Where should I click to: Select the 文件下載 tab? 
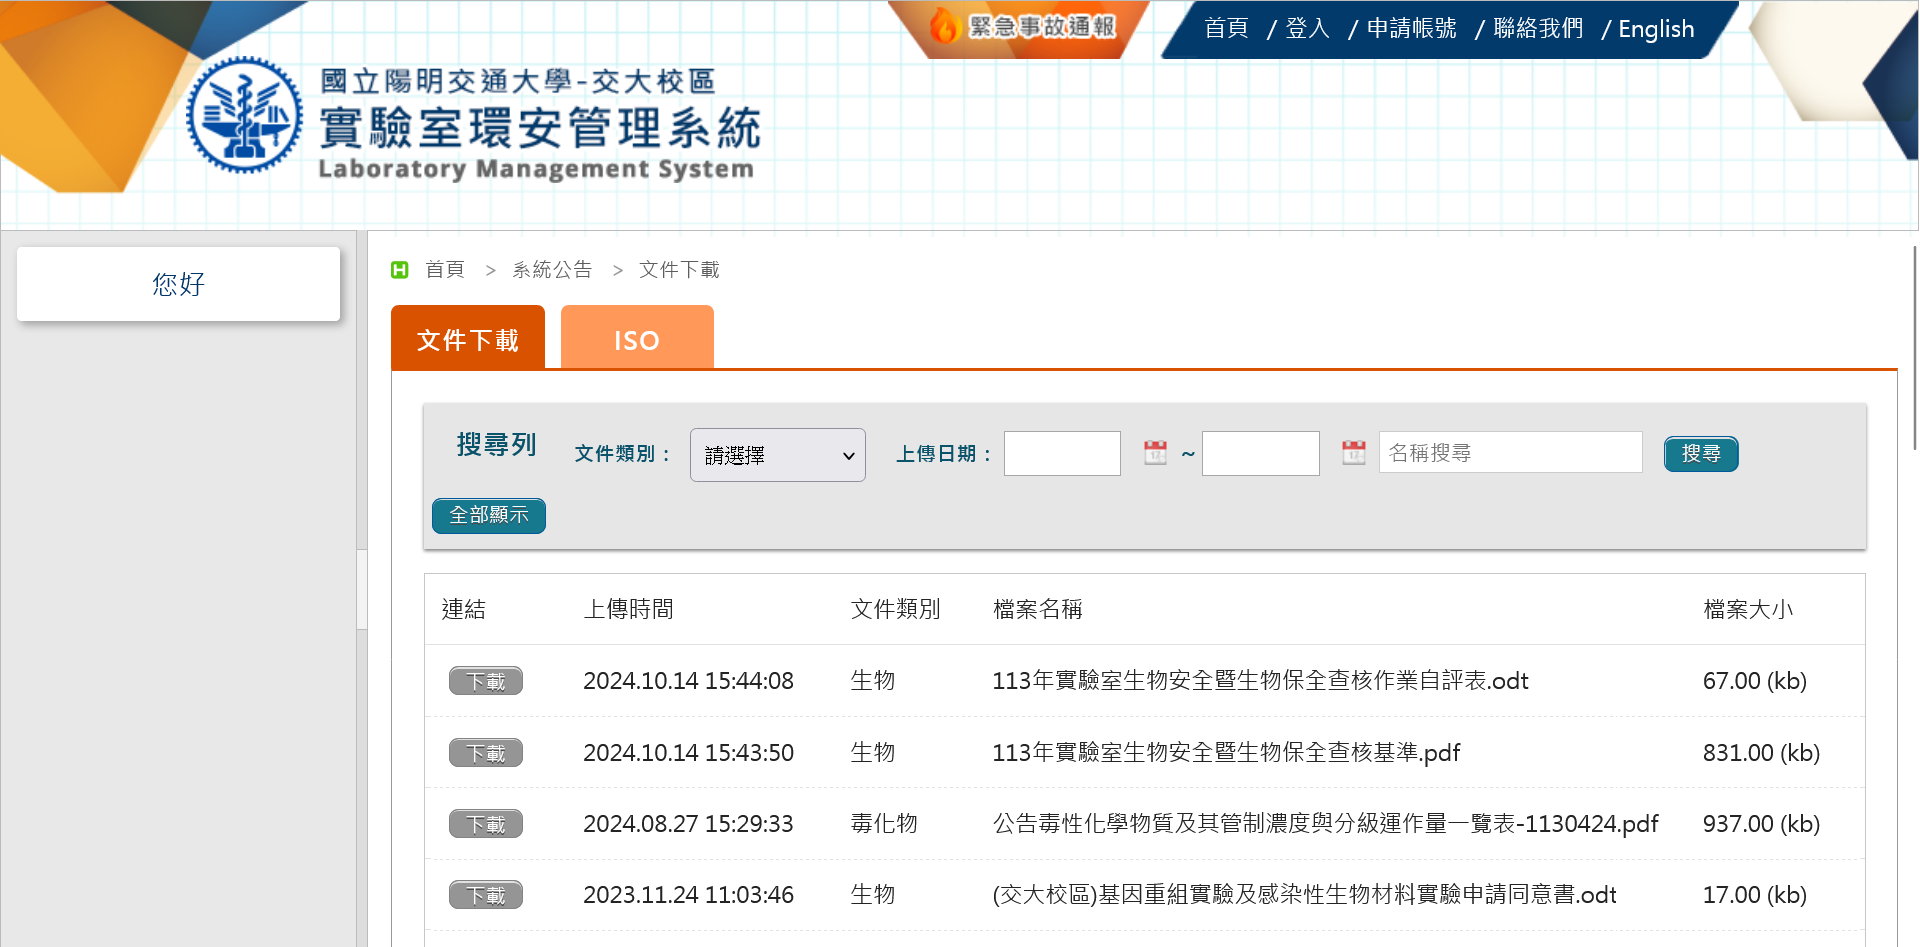point(468,339)
